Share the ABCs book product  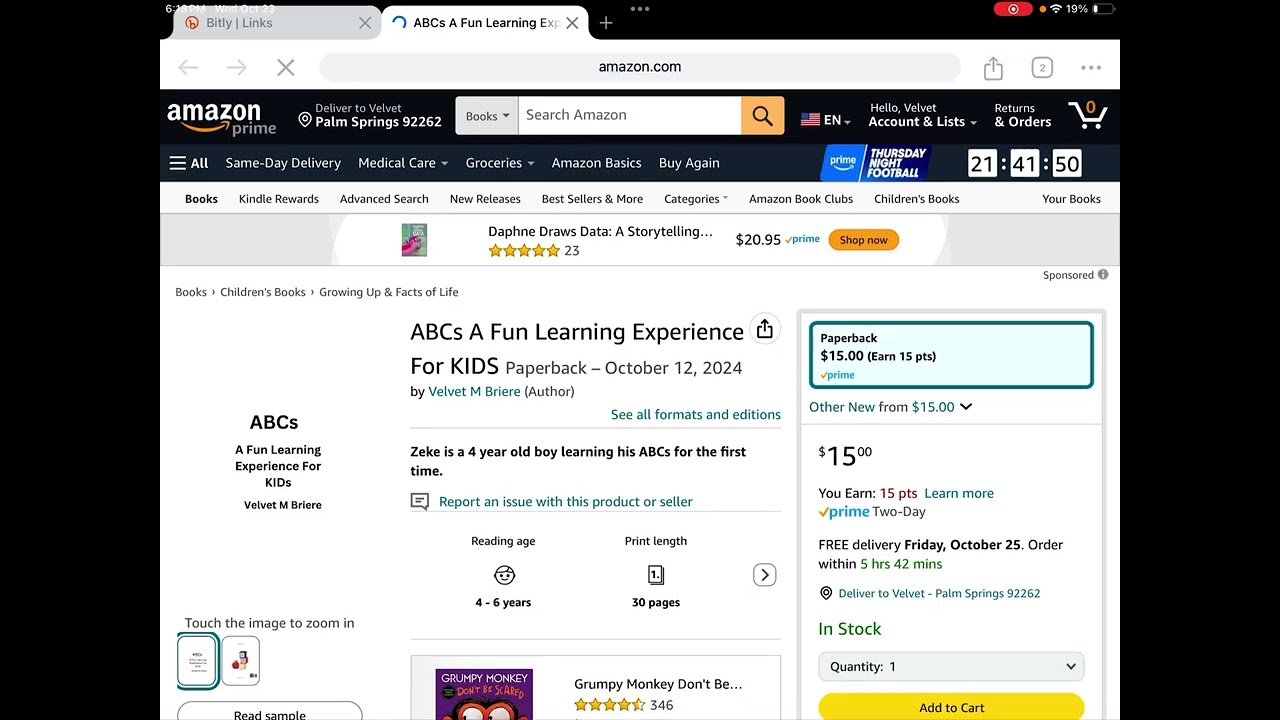[x=765, y=329]
